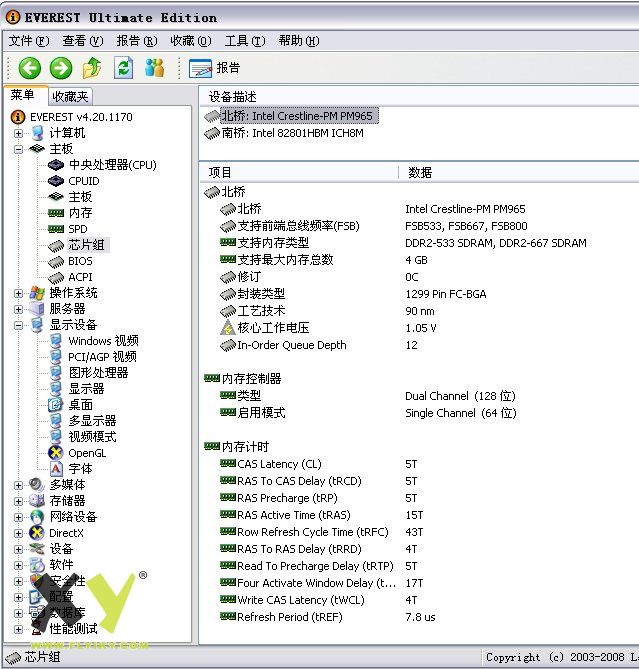Screen dimensions: 639x669
Task: Select the 支持内存类型 row
Action: point(403,243)
